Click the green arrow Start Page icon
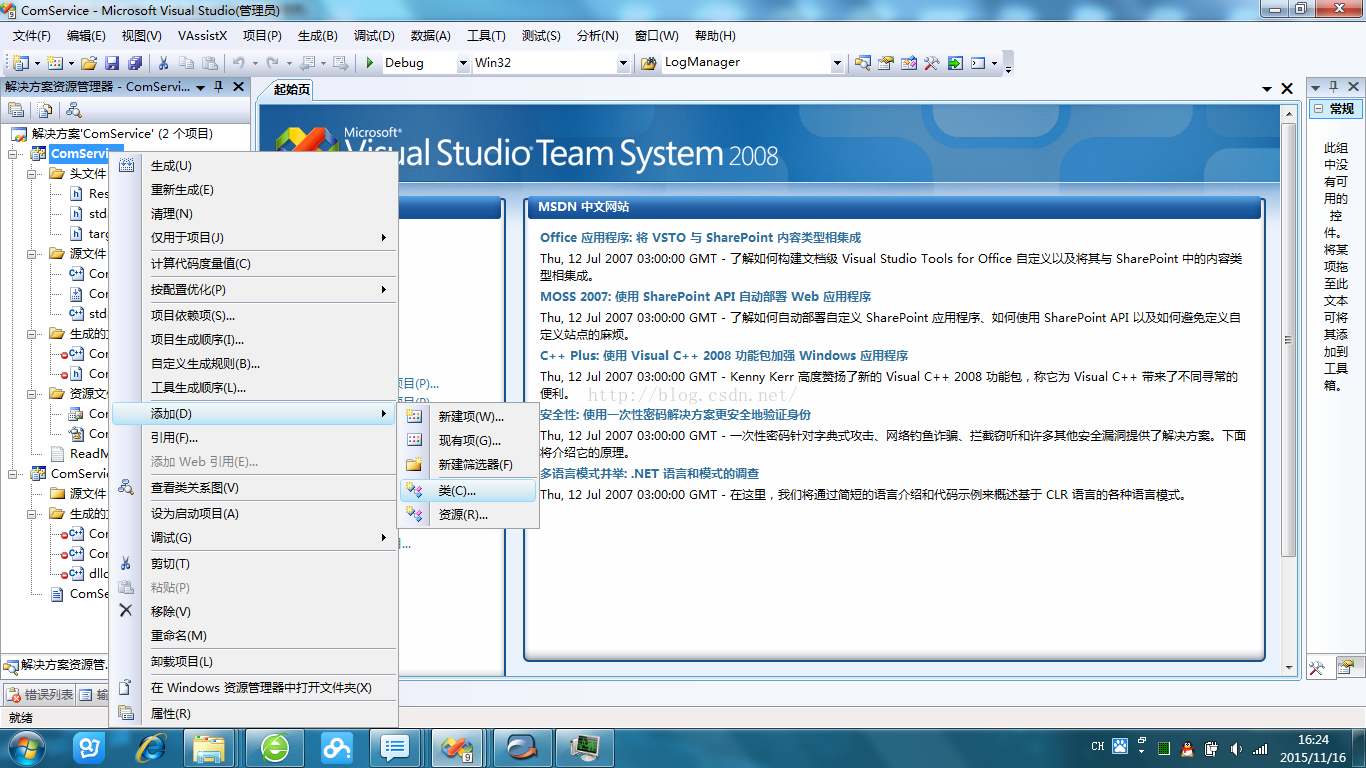The image size is (1366, 768). tap(955, 63)
